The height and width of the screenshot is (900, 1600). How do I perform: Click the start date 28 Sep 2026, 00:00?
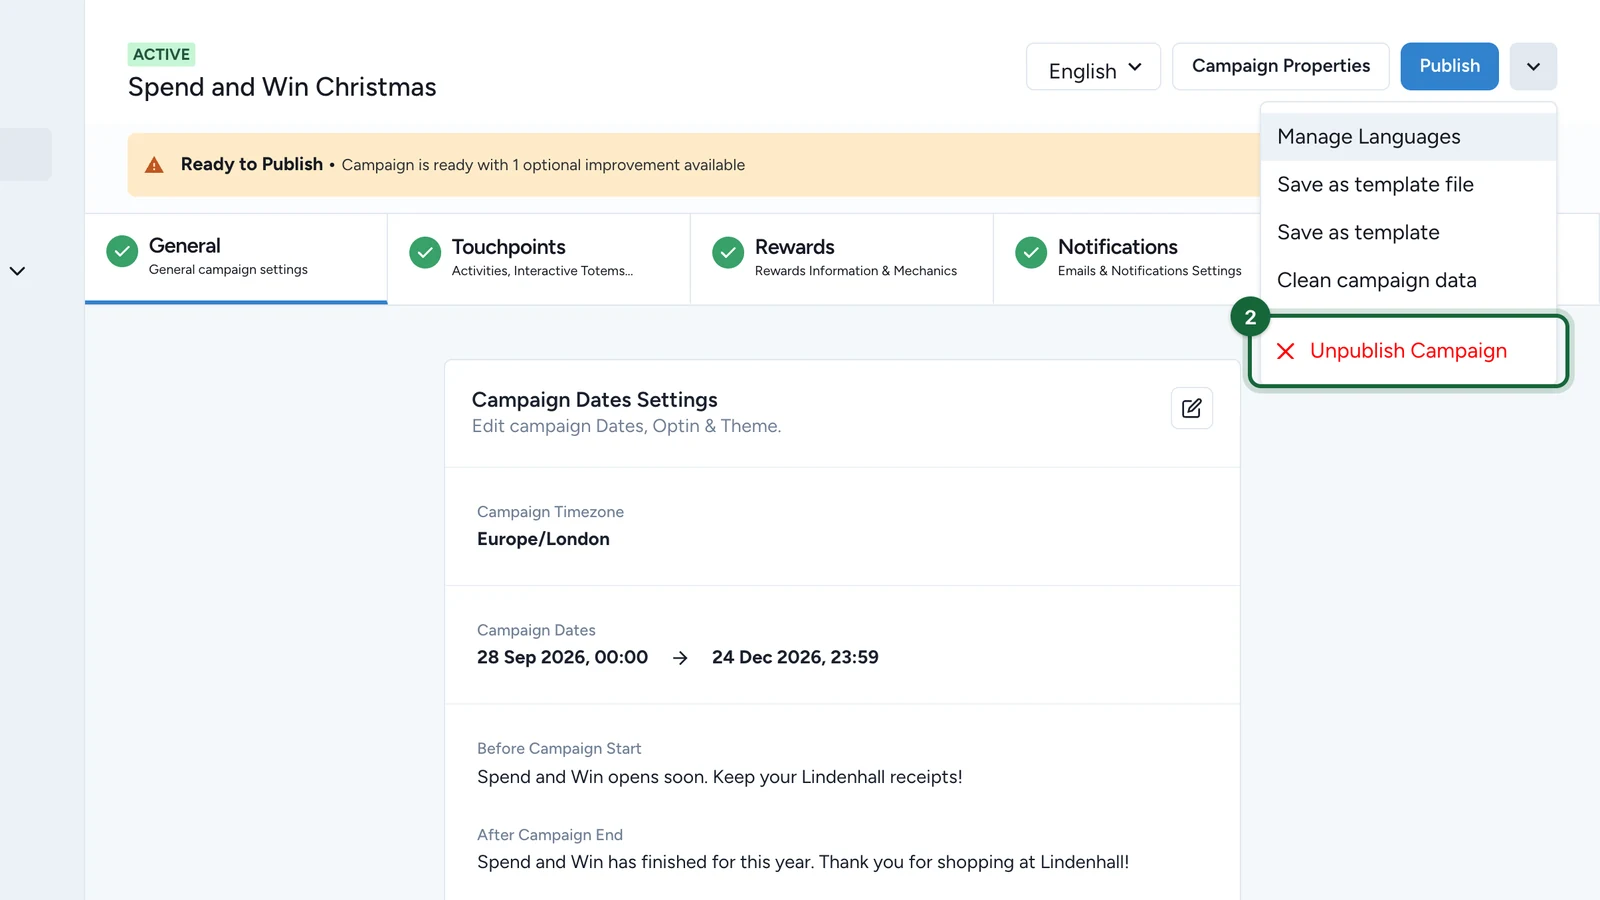[562, 657]
